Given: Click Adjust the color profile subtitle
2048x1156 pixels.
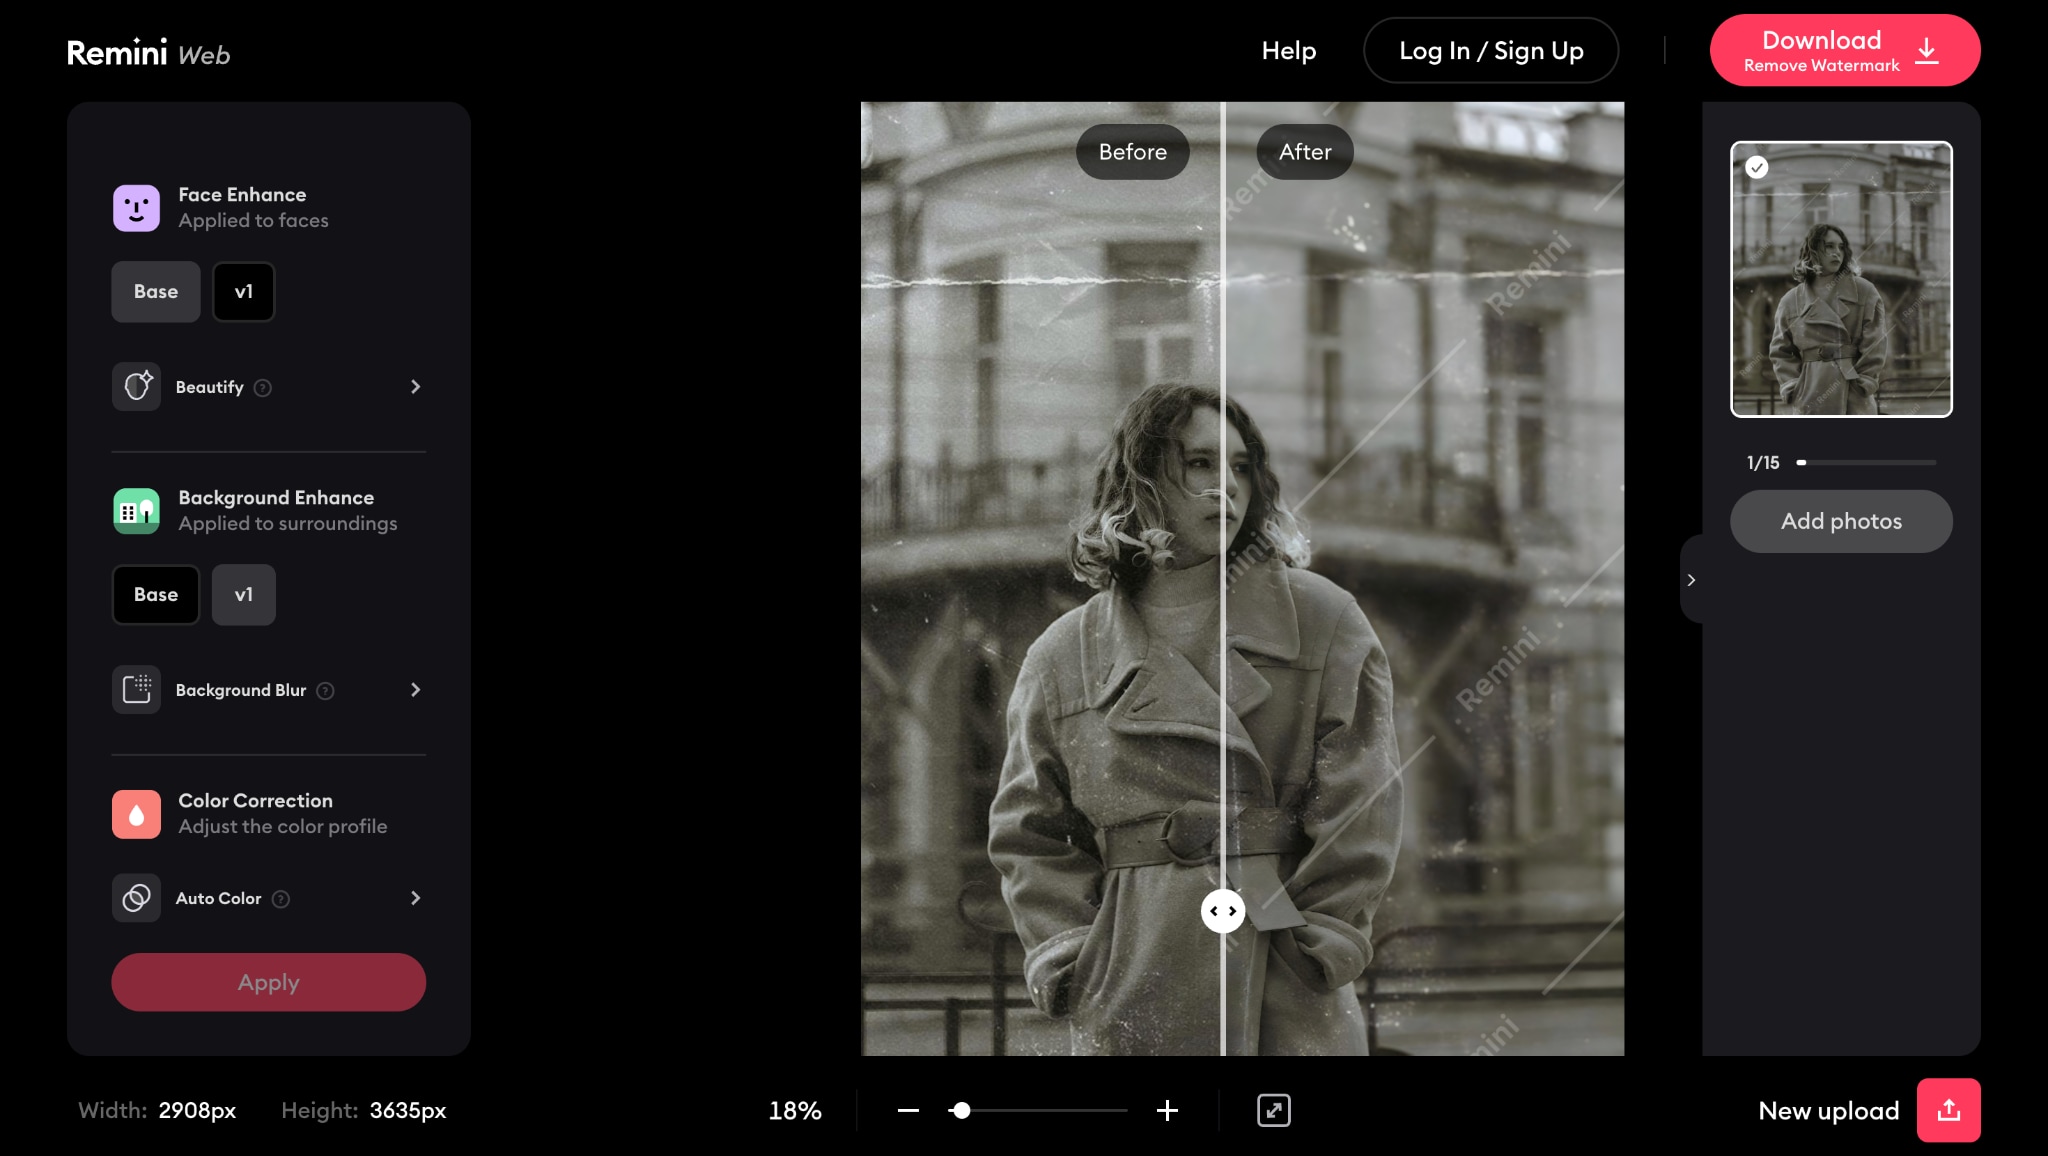Looking at the screenshot, I should [283, 827].
